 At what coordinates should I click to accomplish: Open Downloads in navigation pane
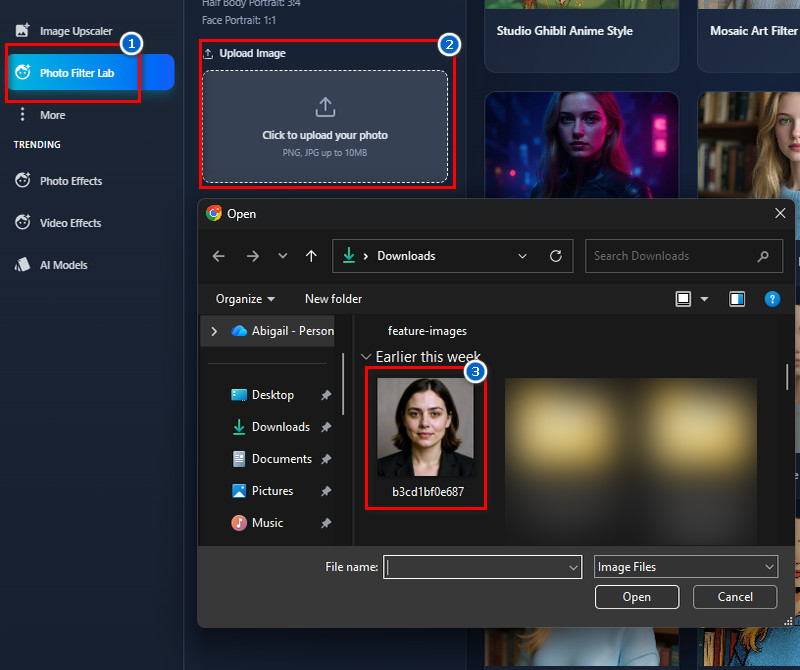(x=270, y=427)
